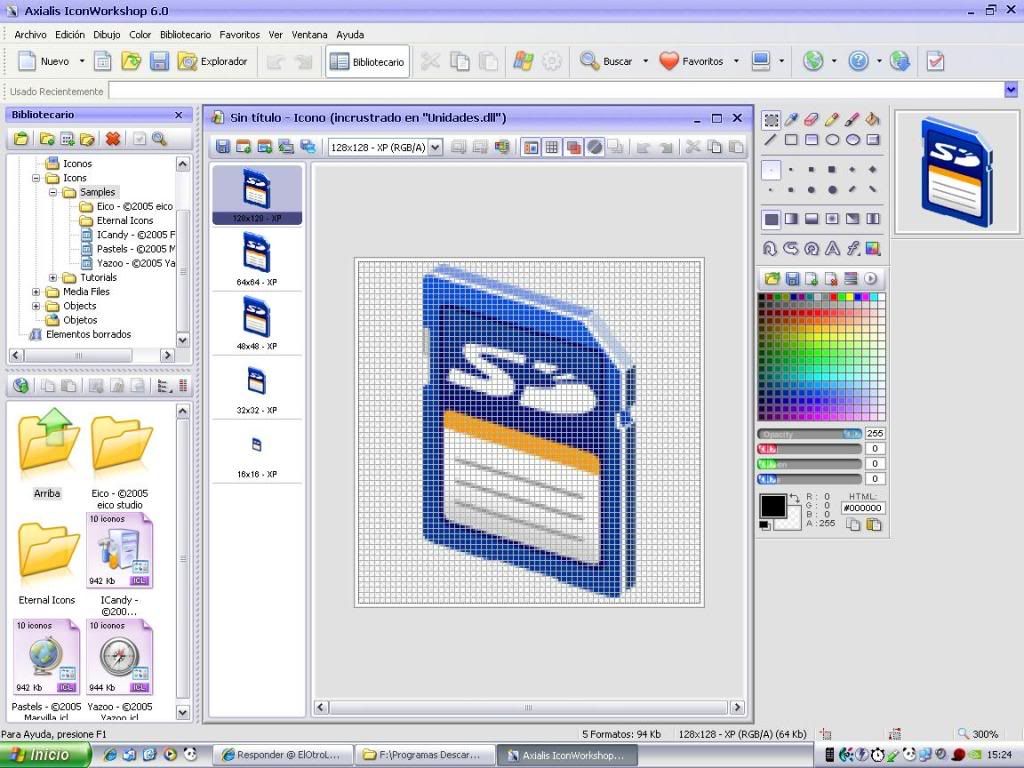This screenshot has height=768, width=1024.
Task: Click the swap foreground/background colors arrow
Action: point(794,498)
